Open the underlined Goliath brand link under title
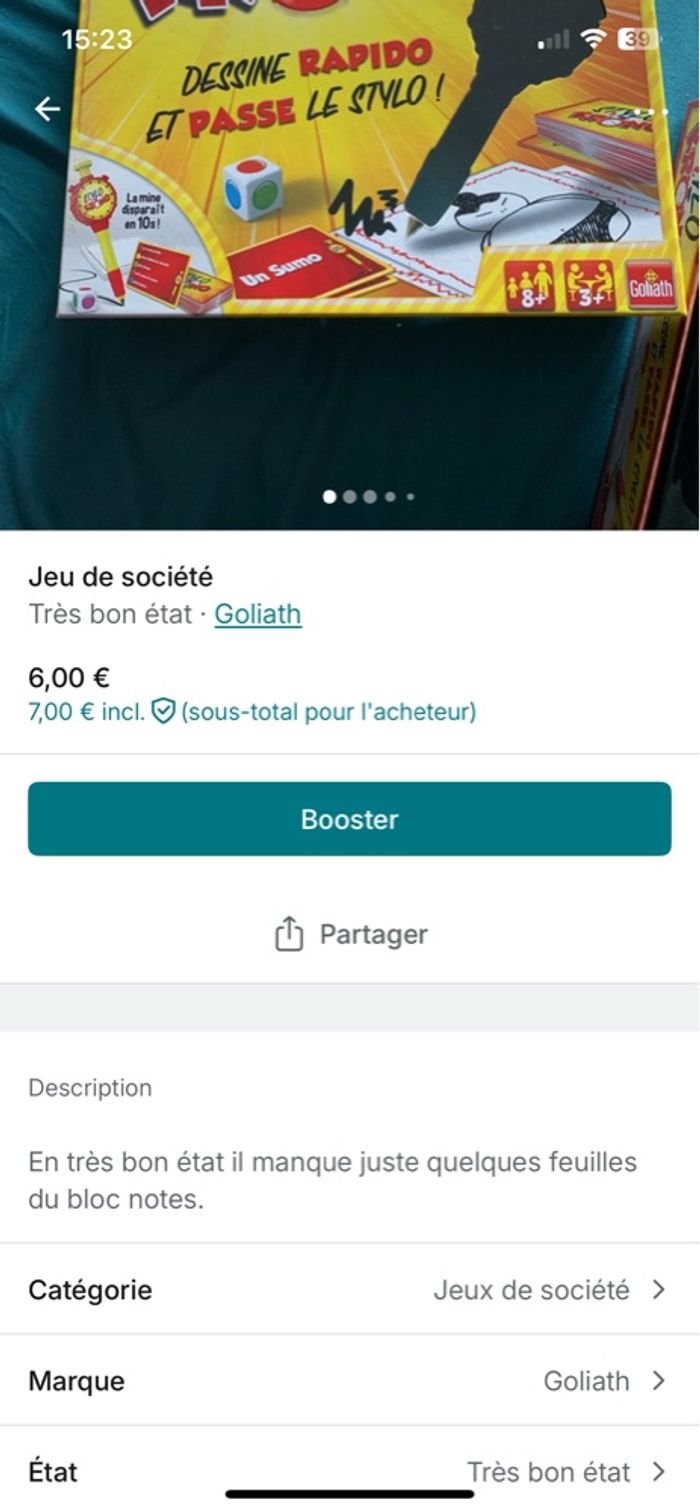 coord(258,614)
